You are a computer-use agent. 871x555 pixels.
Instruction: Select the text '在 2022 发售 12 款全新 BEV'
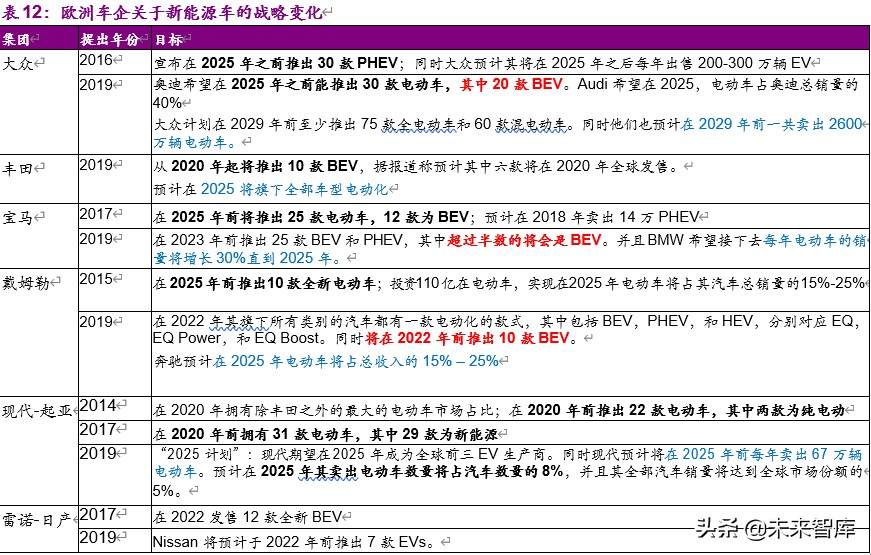click(x=248, y=517)
